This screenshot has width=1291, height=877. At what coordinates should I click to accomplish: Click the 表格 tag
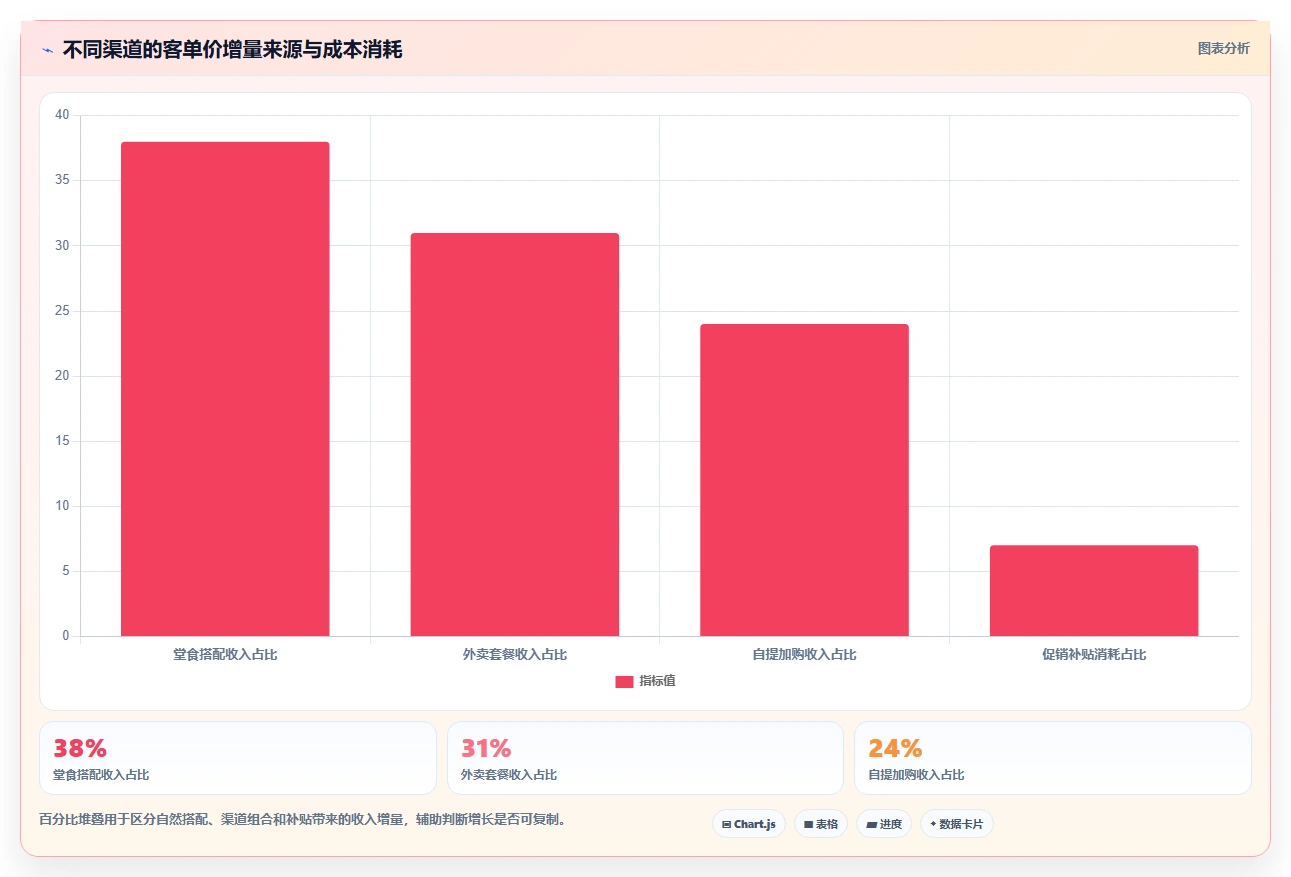pyautogui.click(x=821, y=824)
